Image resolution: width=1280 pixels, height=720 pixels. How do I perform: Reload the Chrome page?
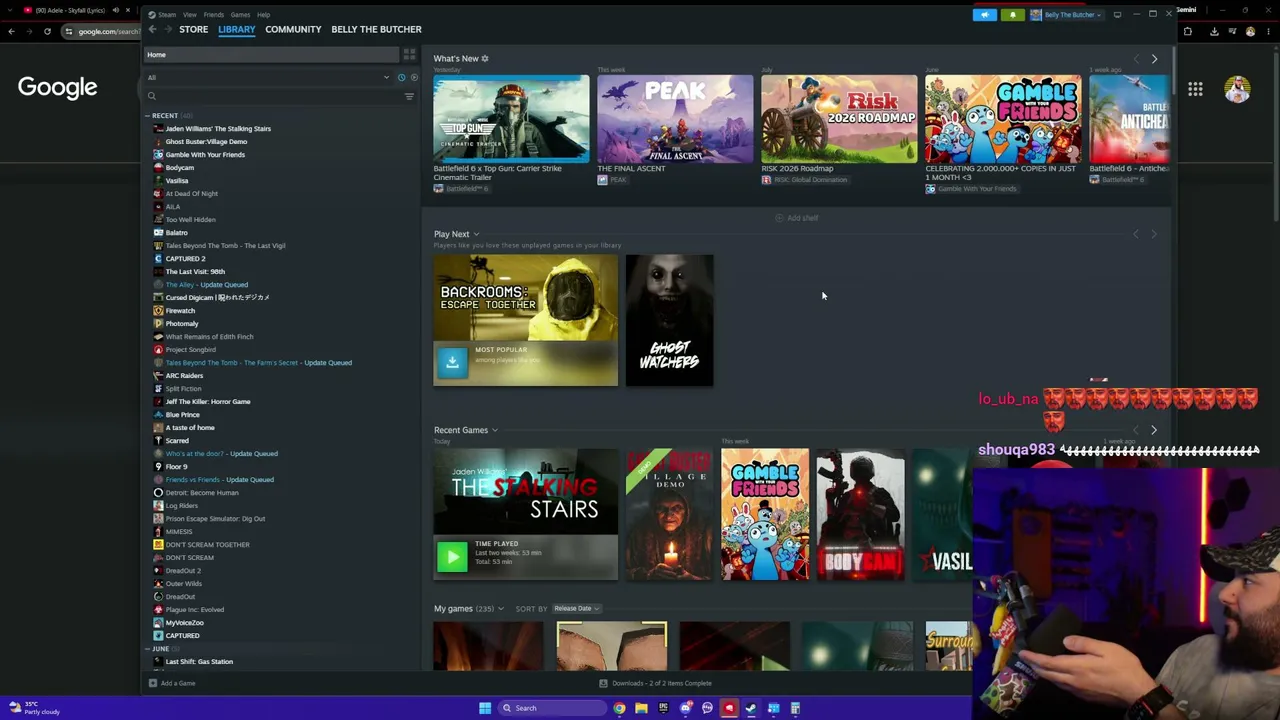pos(47,31)
